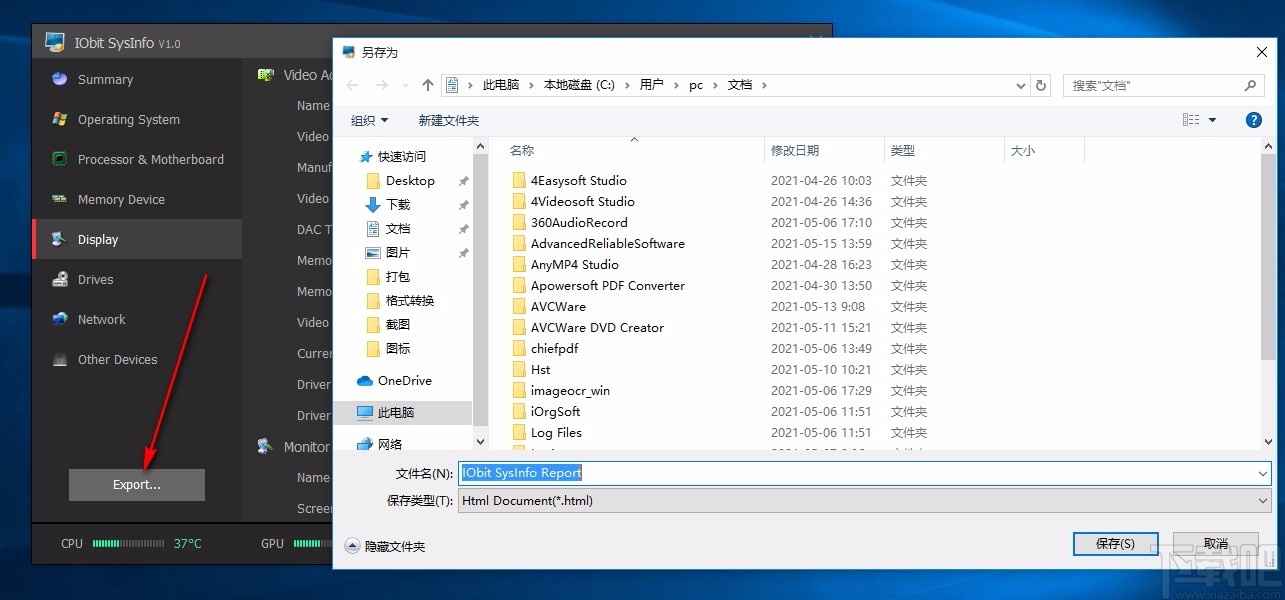View Processor & Motherboard information
Screen dimensions: 1285x600
coord(150,159)
